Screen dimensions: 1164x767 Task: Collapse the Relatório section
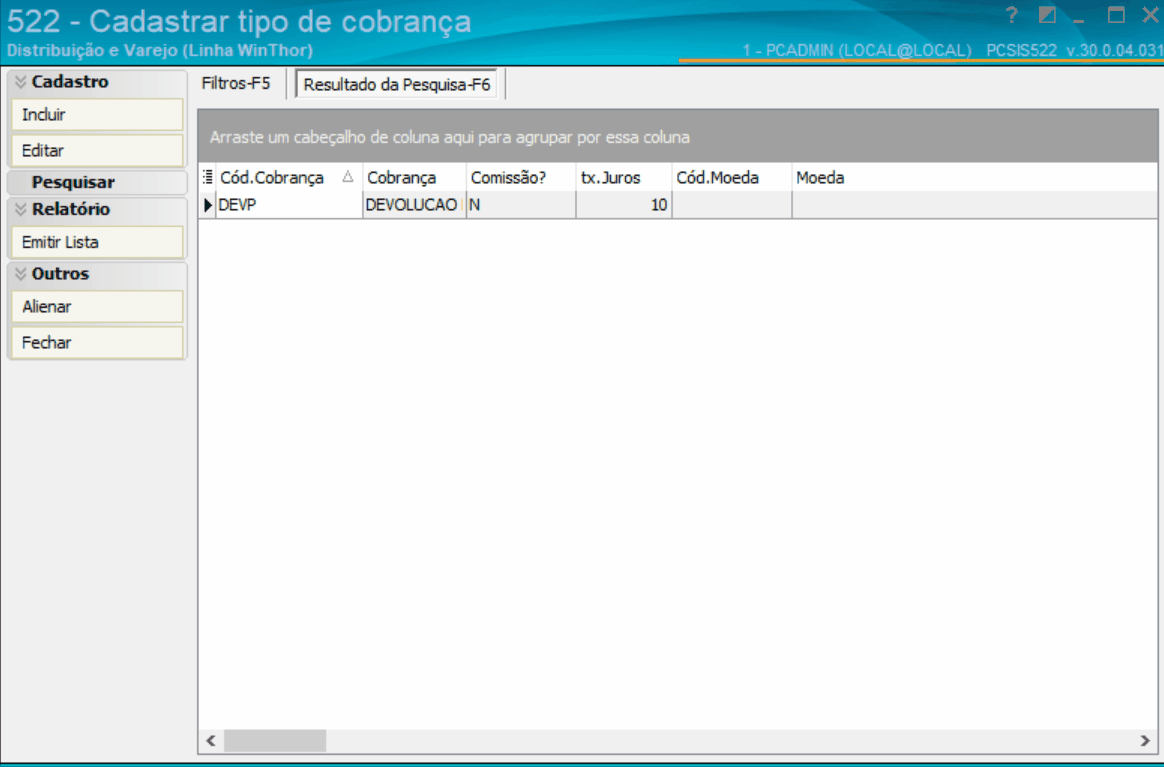pyautogui.click(x=21, y=209)
